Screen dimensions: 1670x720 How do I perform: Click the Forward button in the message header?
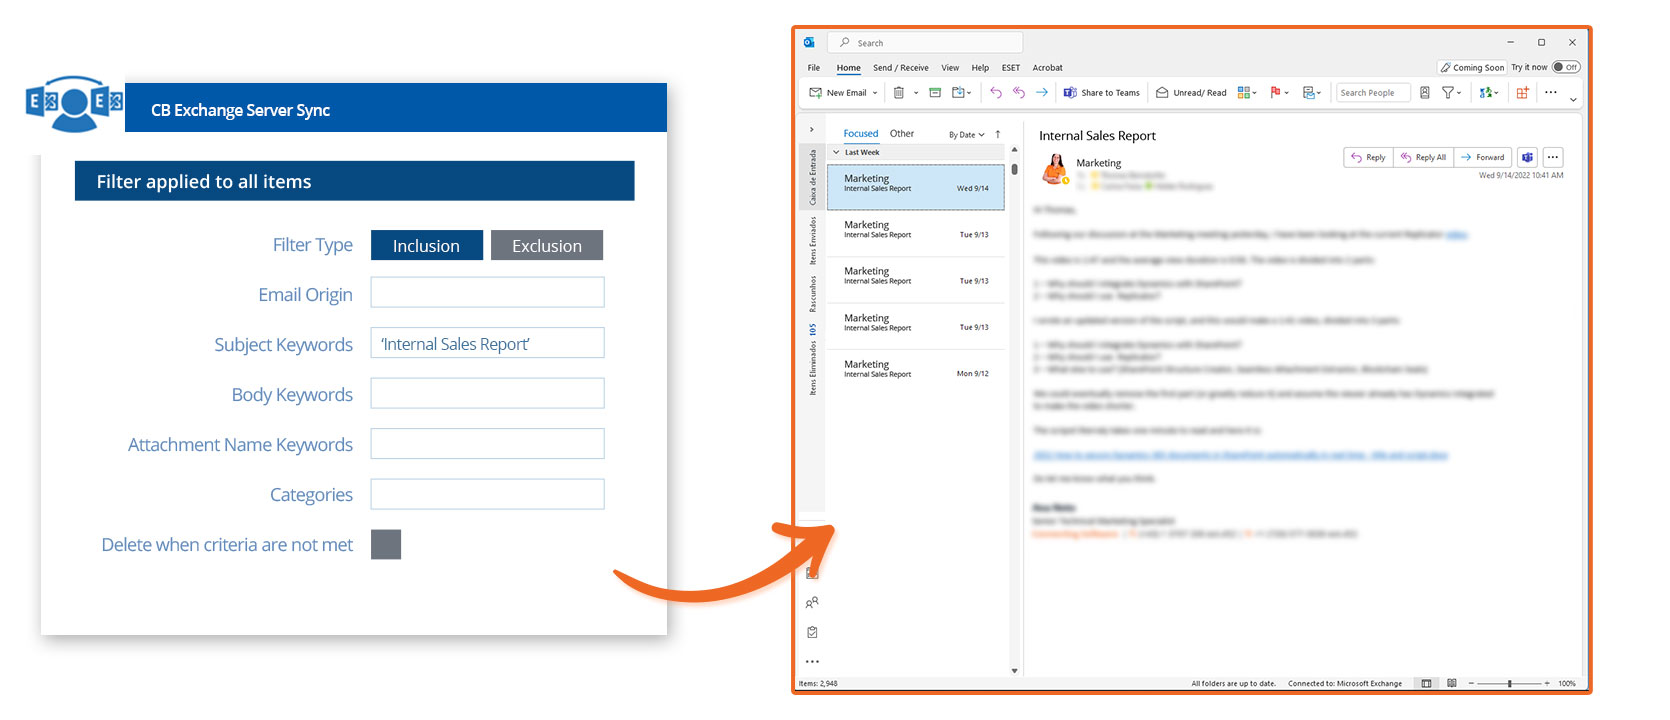(1482, 157)
